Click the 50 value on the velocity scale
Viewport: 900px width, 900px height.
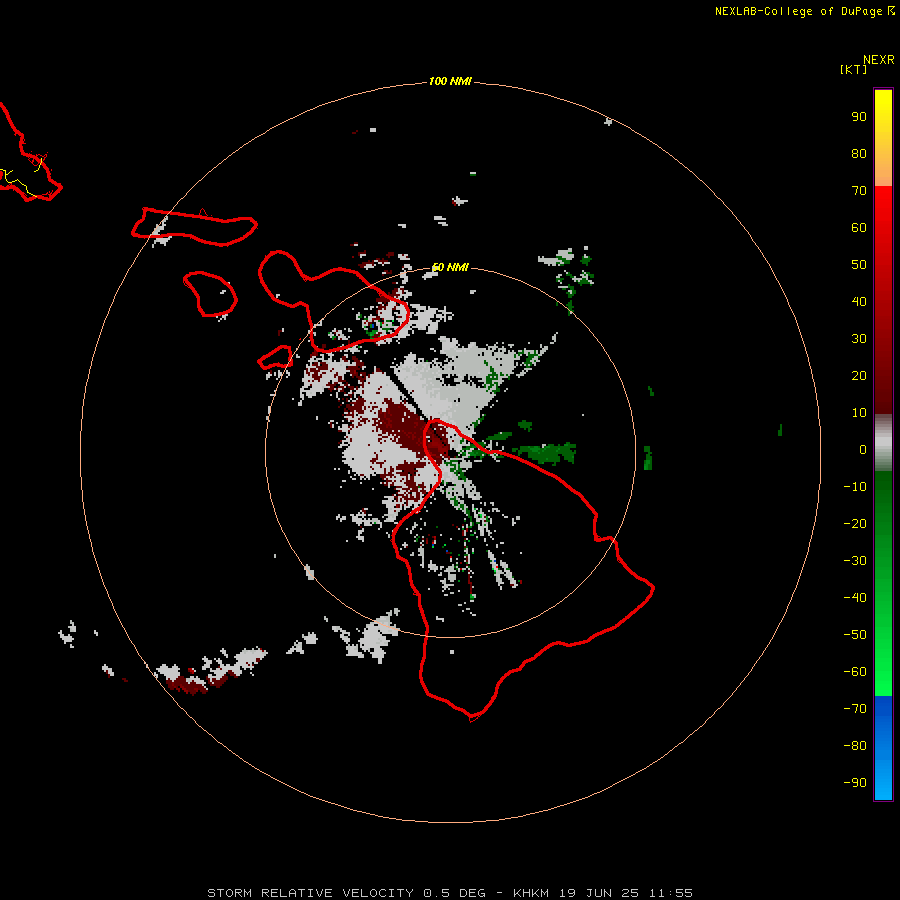pos(859,265)
